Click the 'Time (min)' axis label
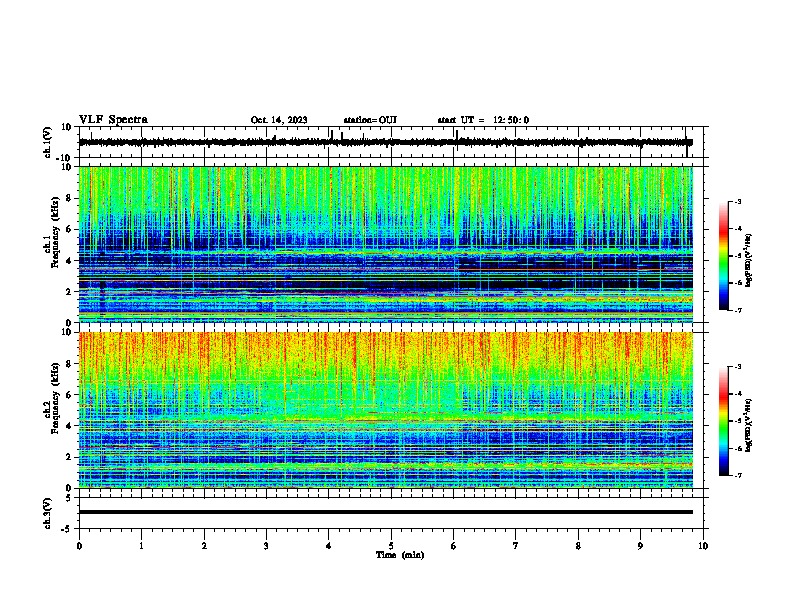 (400, 555)
